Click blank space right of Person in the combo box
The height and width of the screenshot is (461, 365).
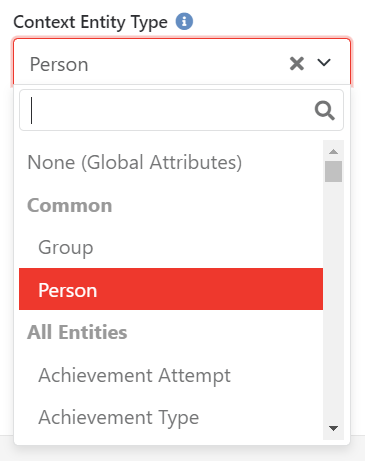click(187, 63)
